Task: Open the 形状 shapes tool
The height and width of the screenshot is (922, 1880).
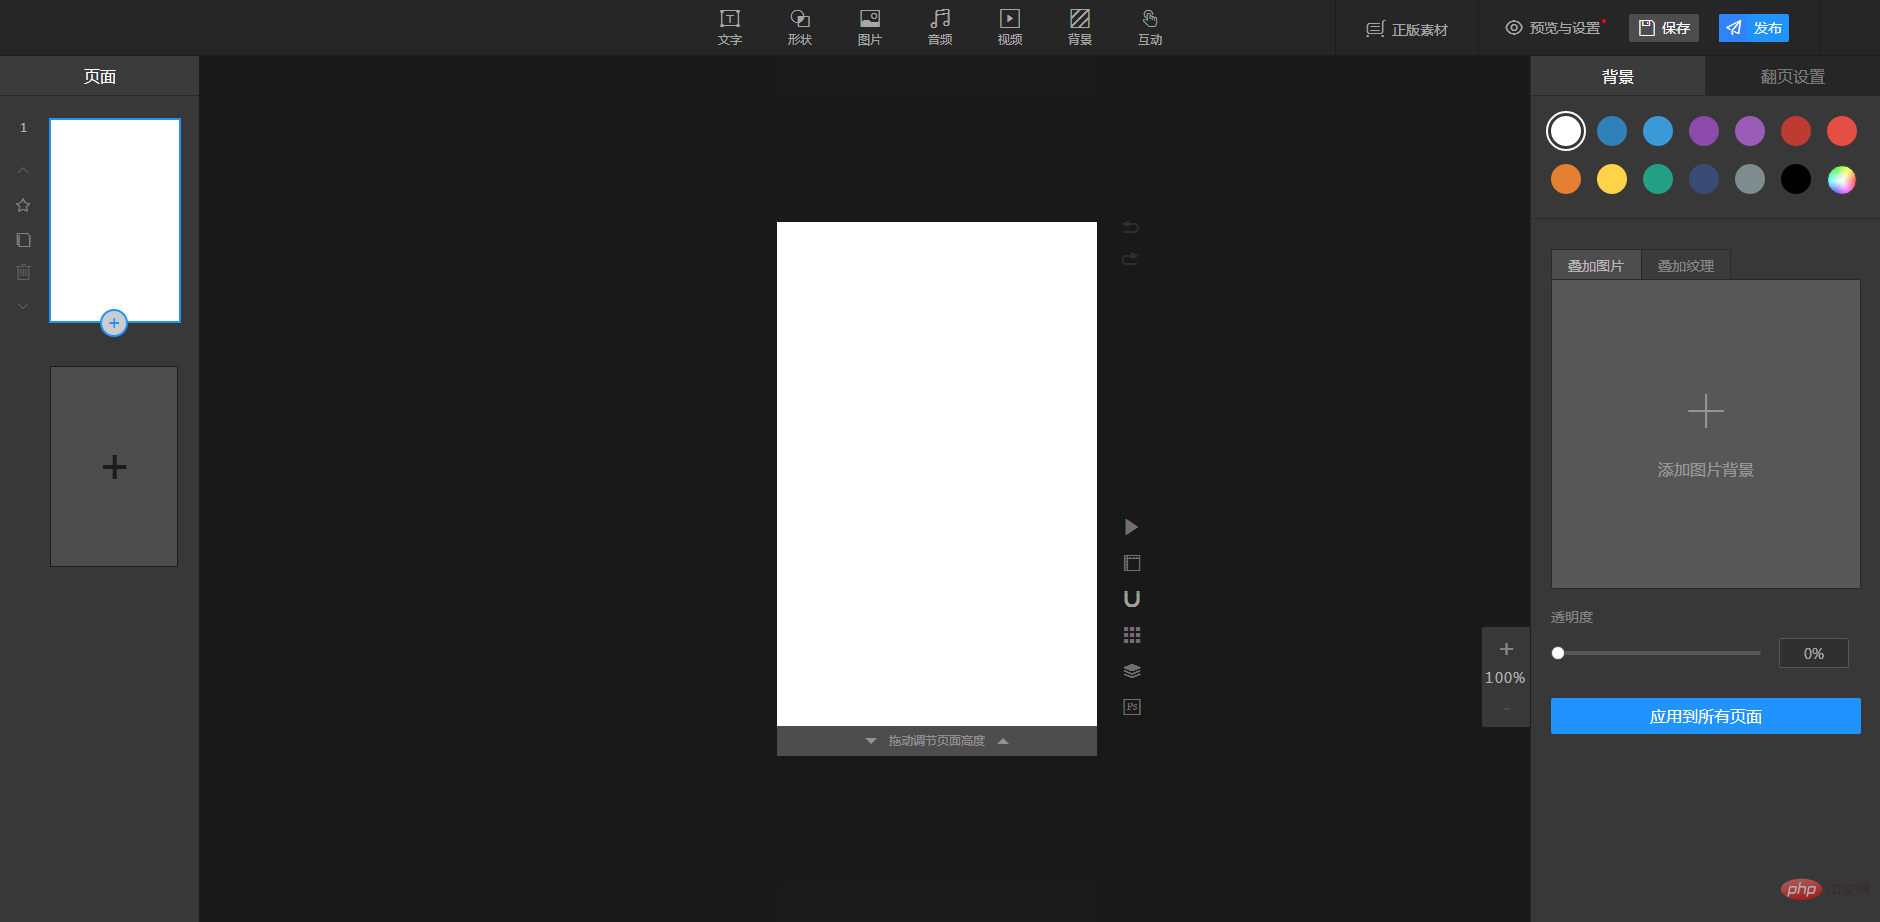Action: point(800,27)
